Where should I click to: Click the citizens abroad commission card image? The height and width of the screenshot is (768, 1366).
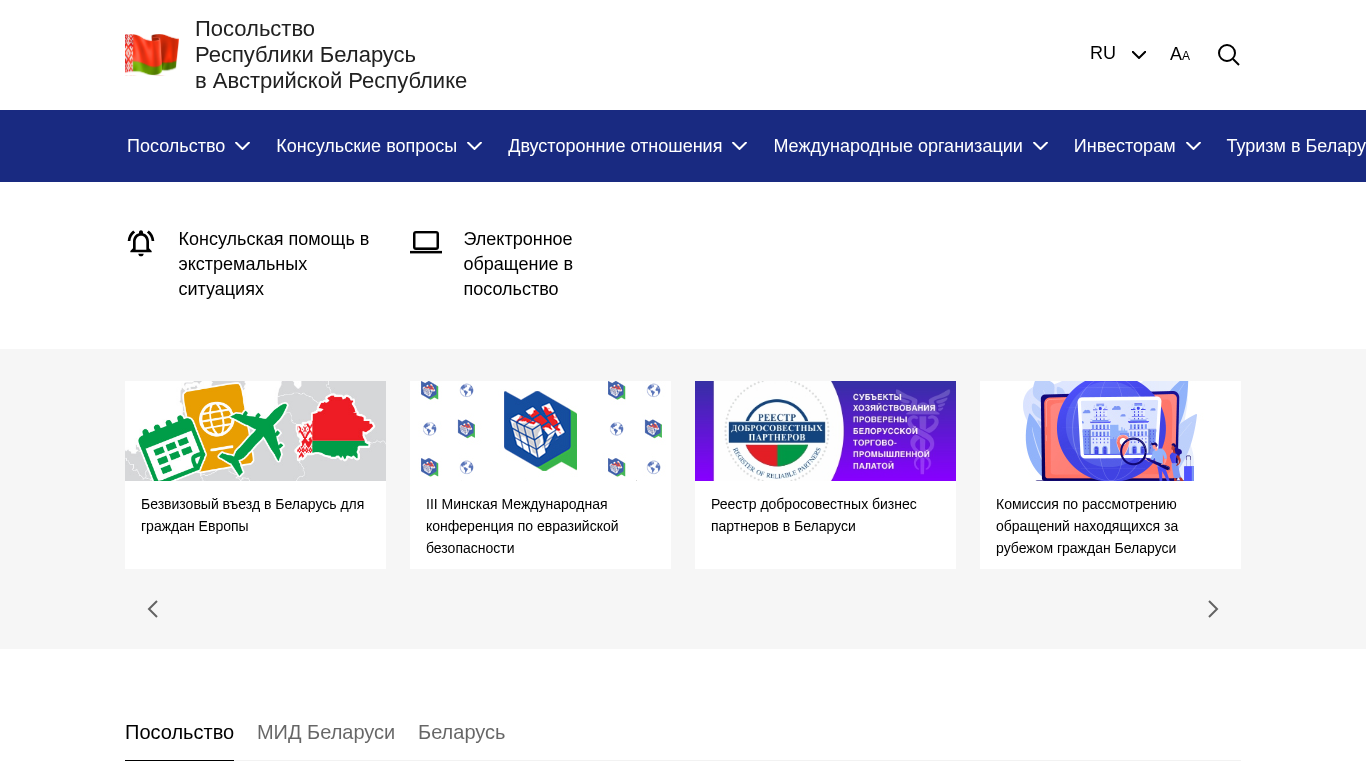click(1110, 431)
